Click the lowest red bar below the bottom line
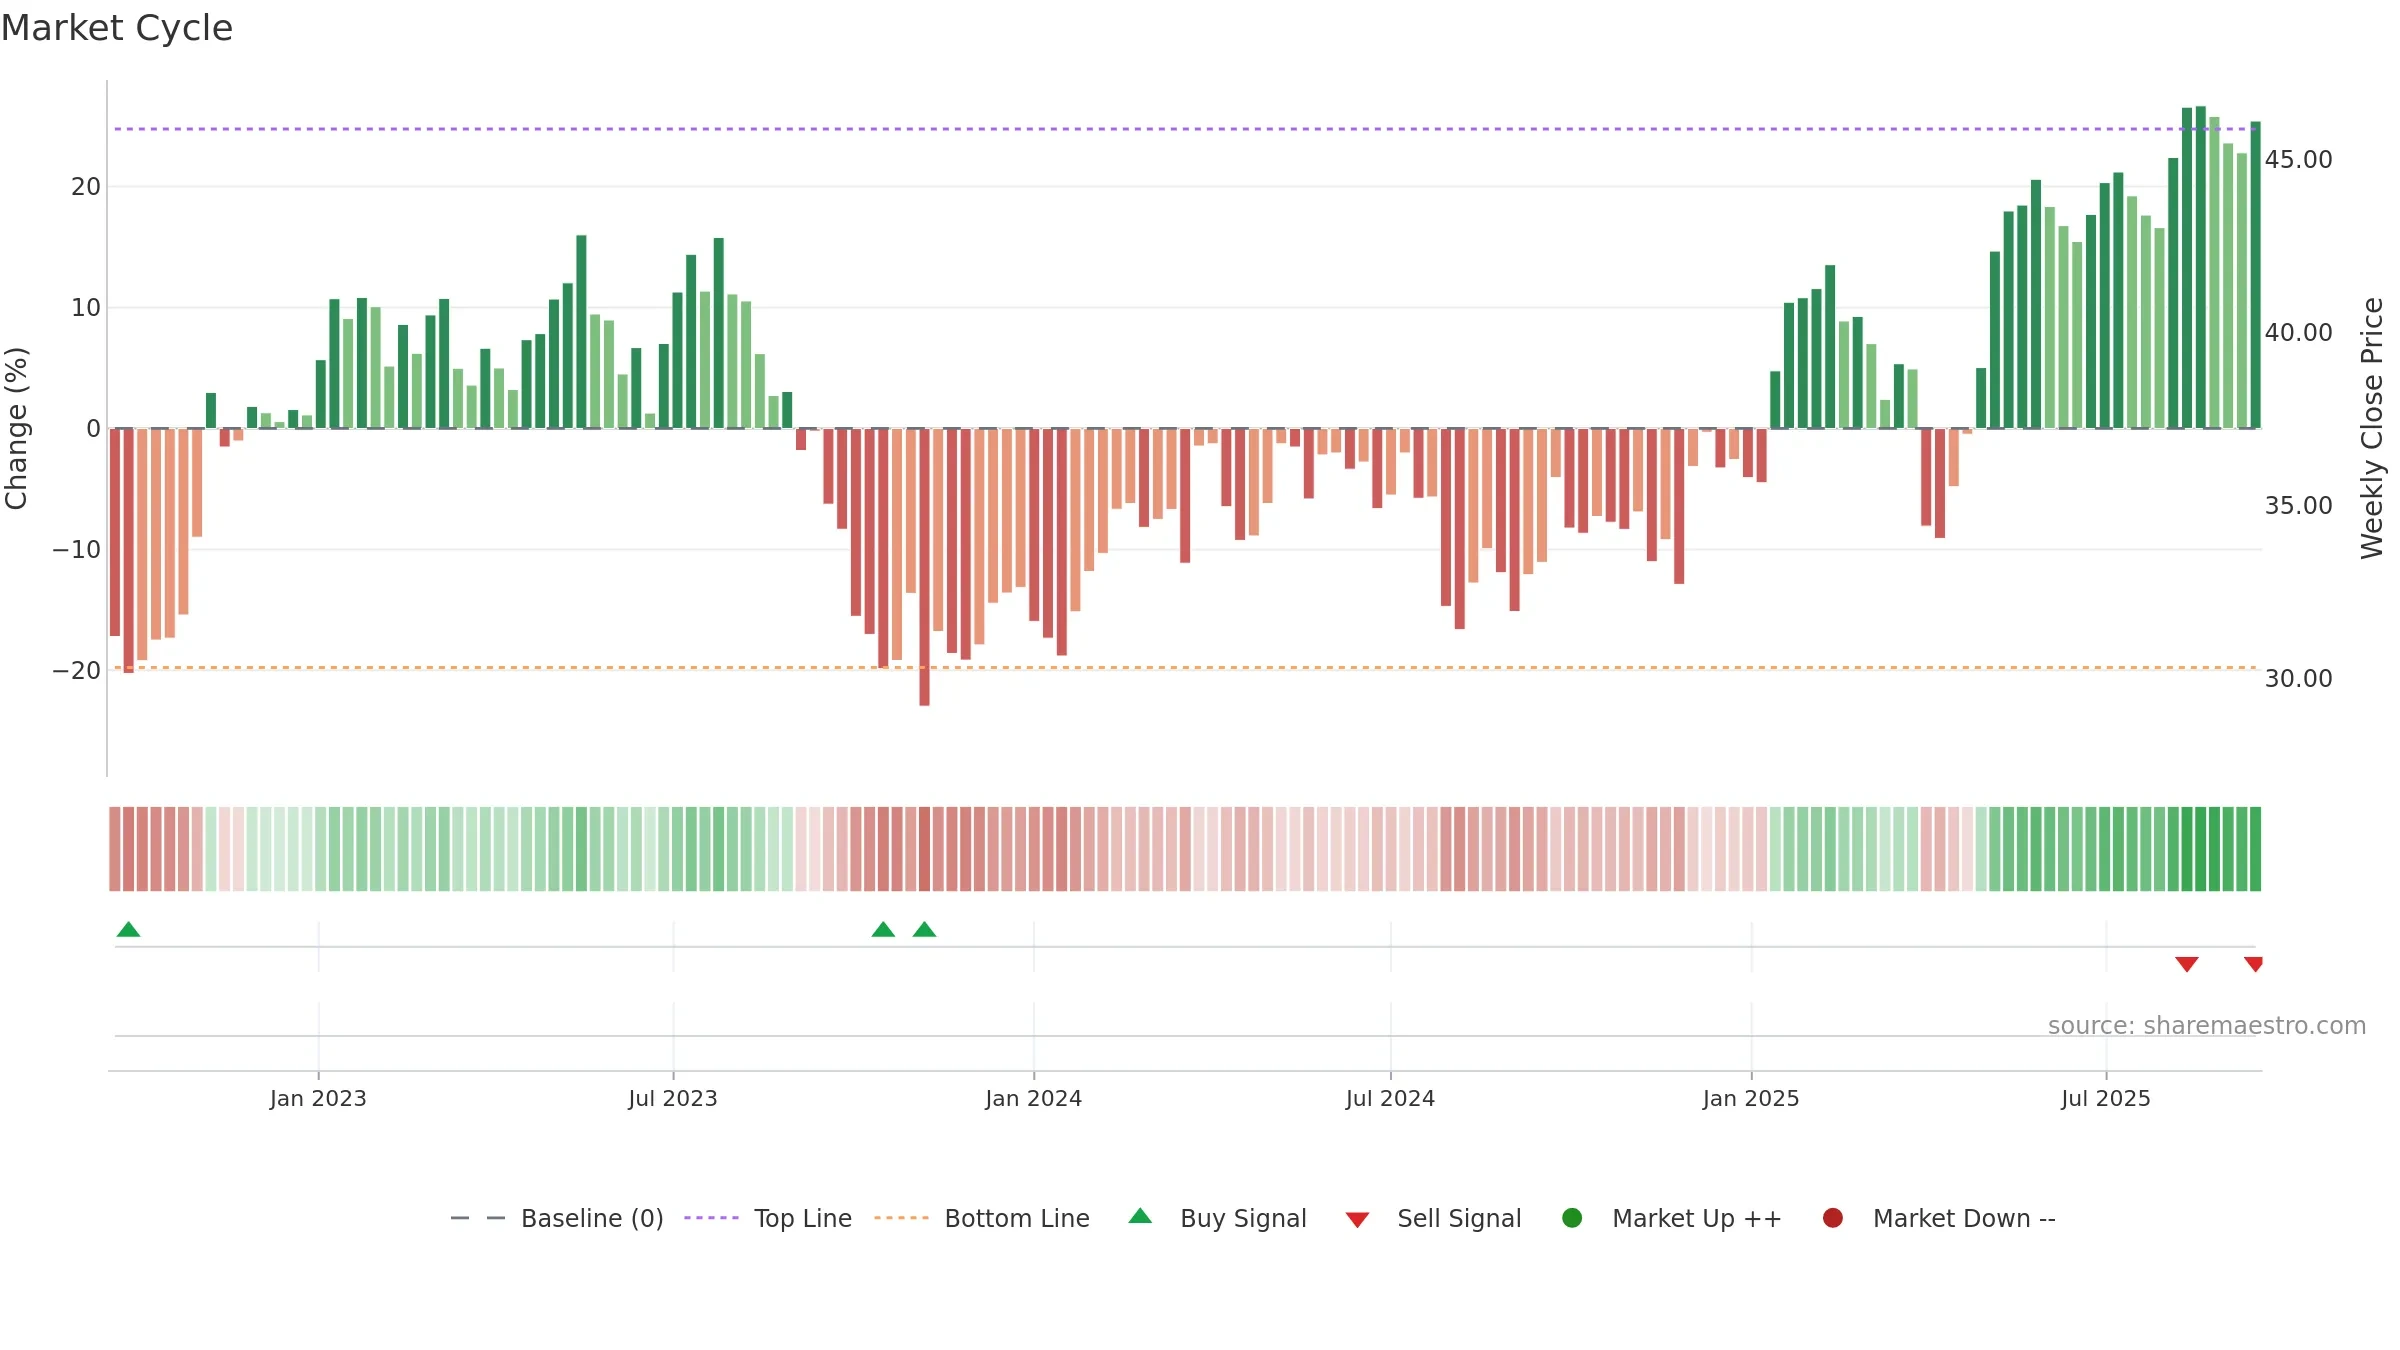The image size is (2400, 1350). 924,567
